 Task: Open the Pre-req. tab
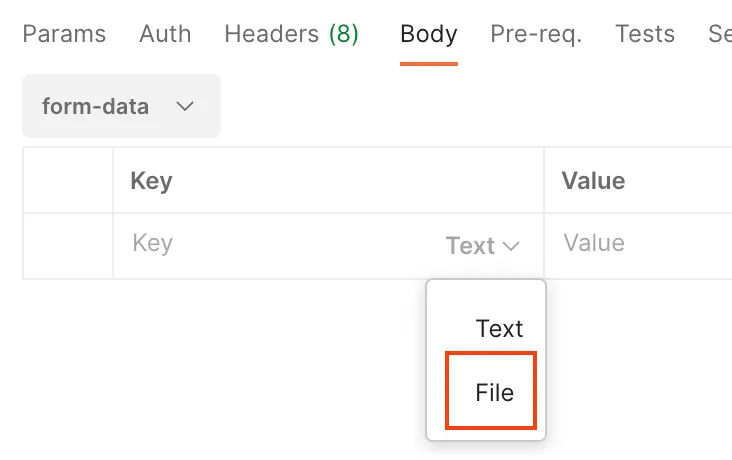(x=536, y=34)
